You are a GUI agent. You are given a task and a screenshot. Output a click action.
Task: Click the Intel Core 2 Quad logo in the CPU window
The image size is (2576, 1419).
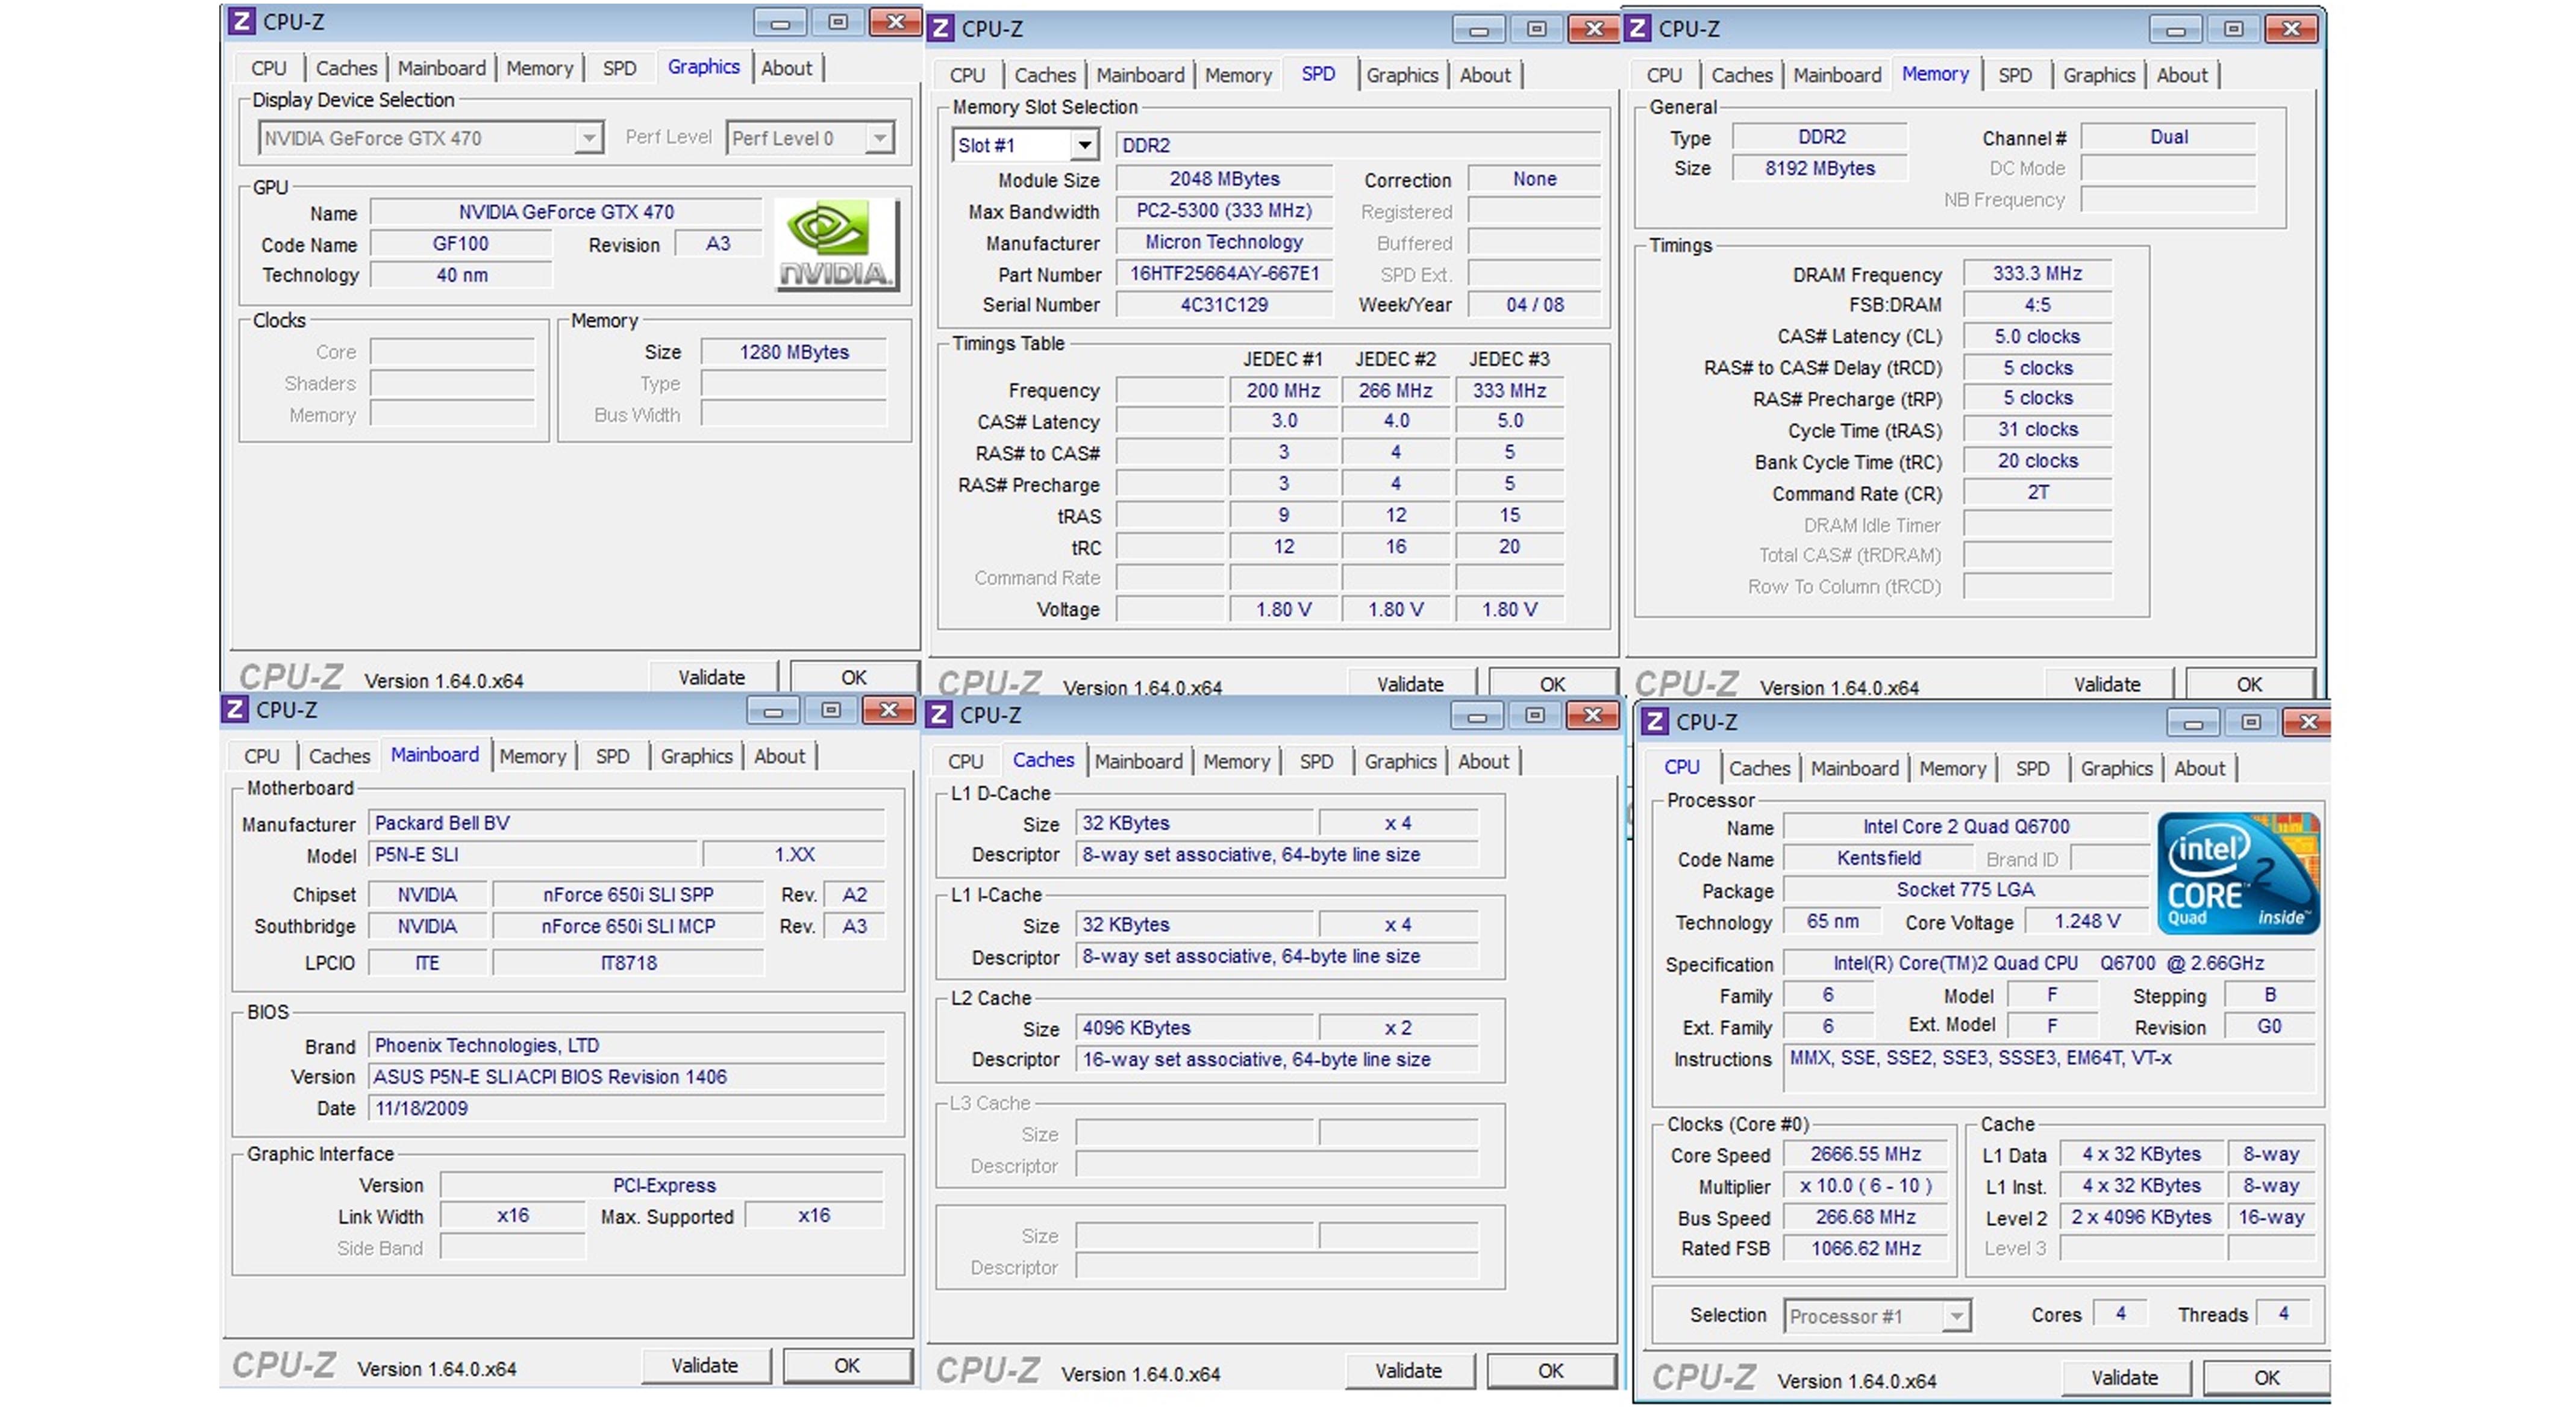2237,873
